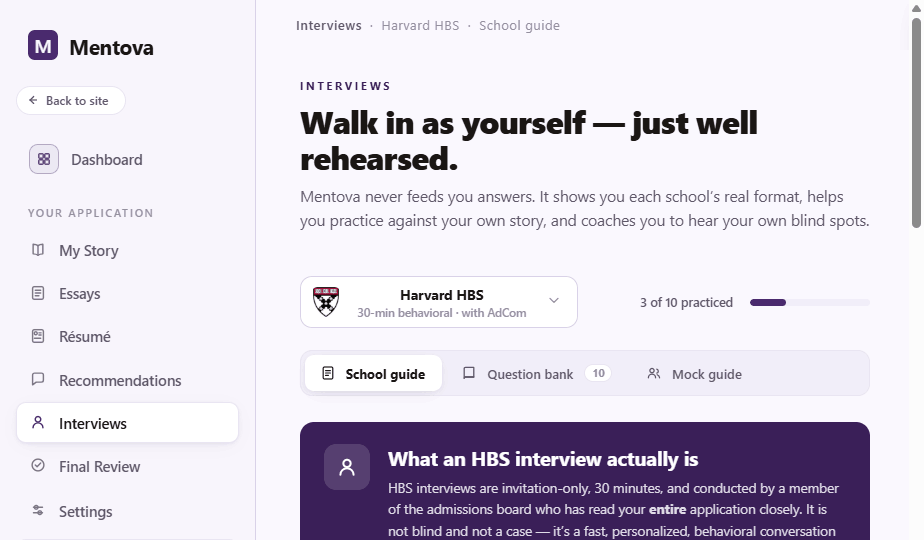Click the Harvard shield crest icon
The width and height of the screenshot is (924, 540).
point(326,302)
